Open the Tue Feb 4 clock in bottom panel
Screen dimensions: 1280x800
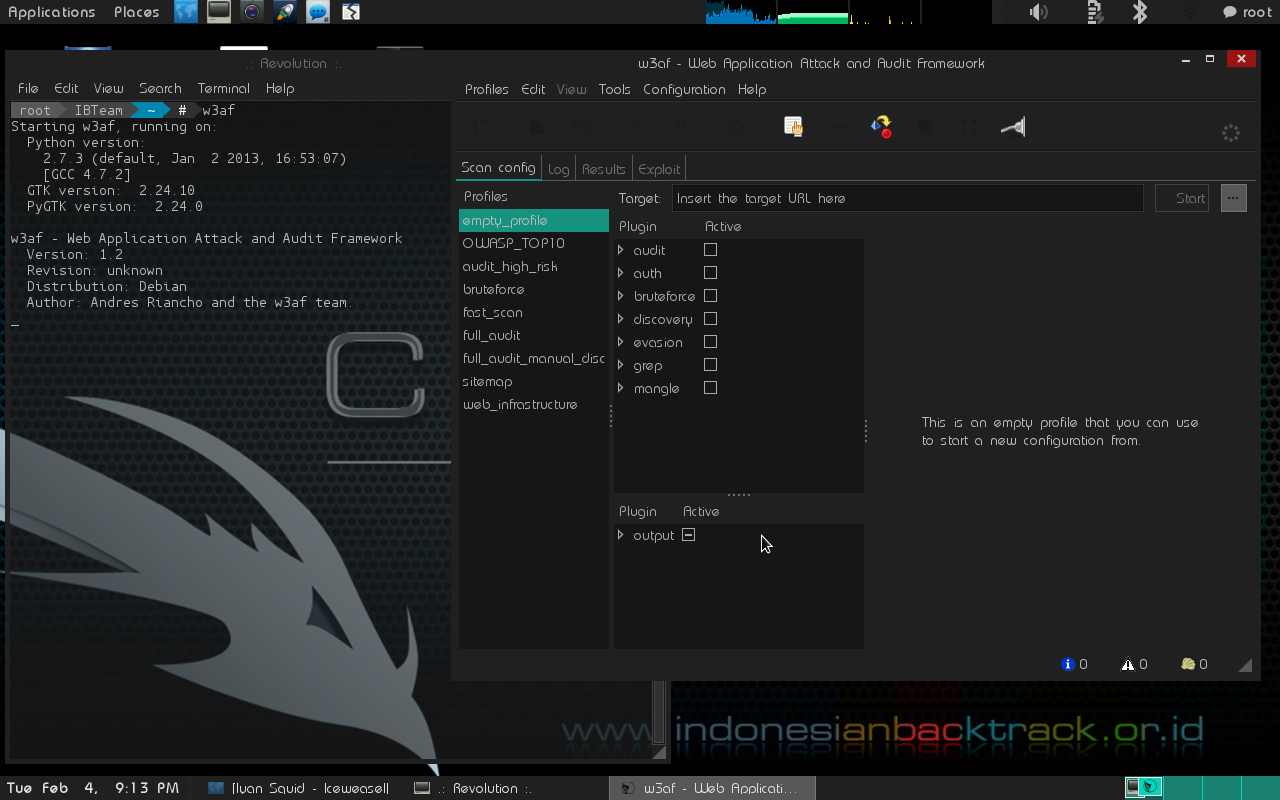pos(93,788)
